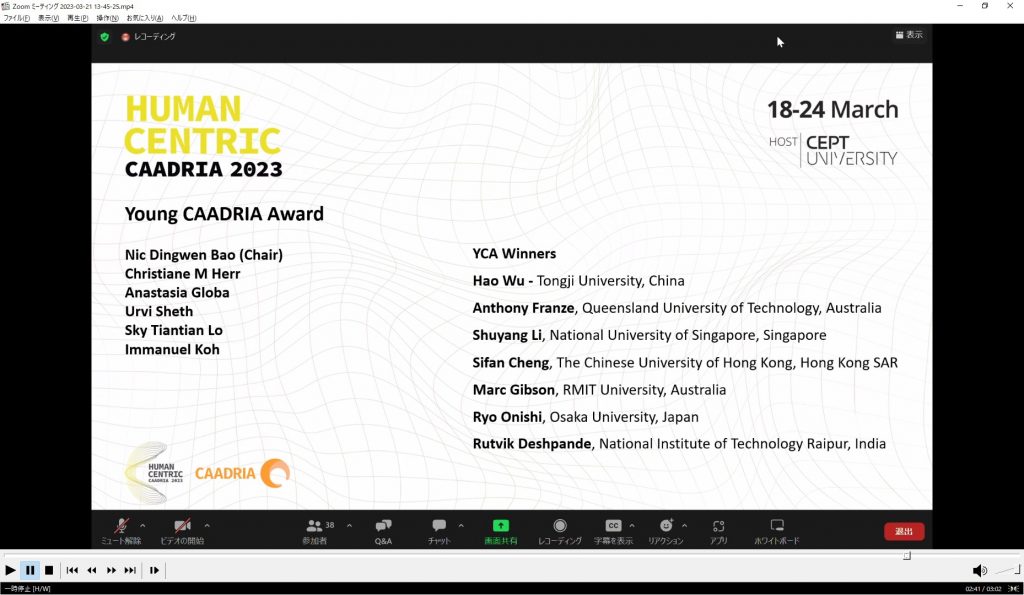Expand the arrow next to the participants icon
The image size is (1024, 595).
pos(349,525)
